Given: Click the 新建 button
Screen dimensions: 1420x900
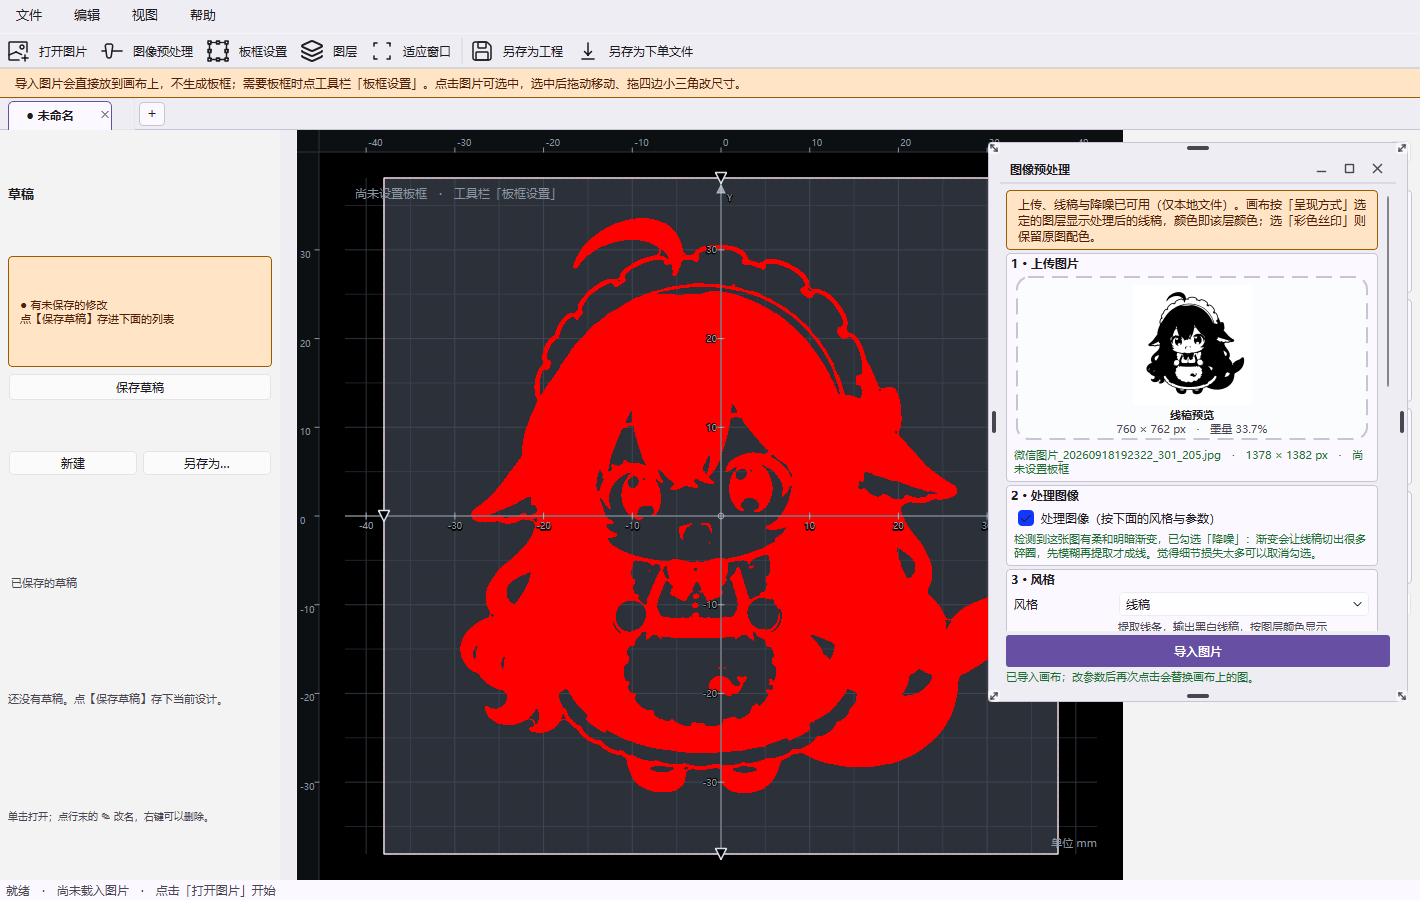Looking at the screenshot, I should pyautogui.click(x=73, y=463).
